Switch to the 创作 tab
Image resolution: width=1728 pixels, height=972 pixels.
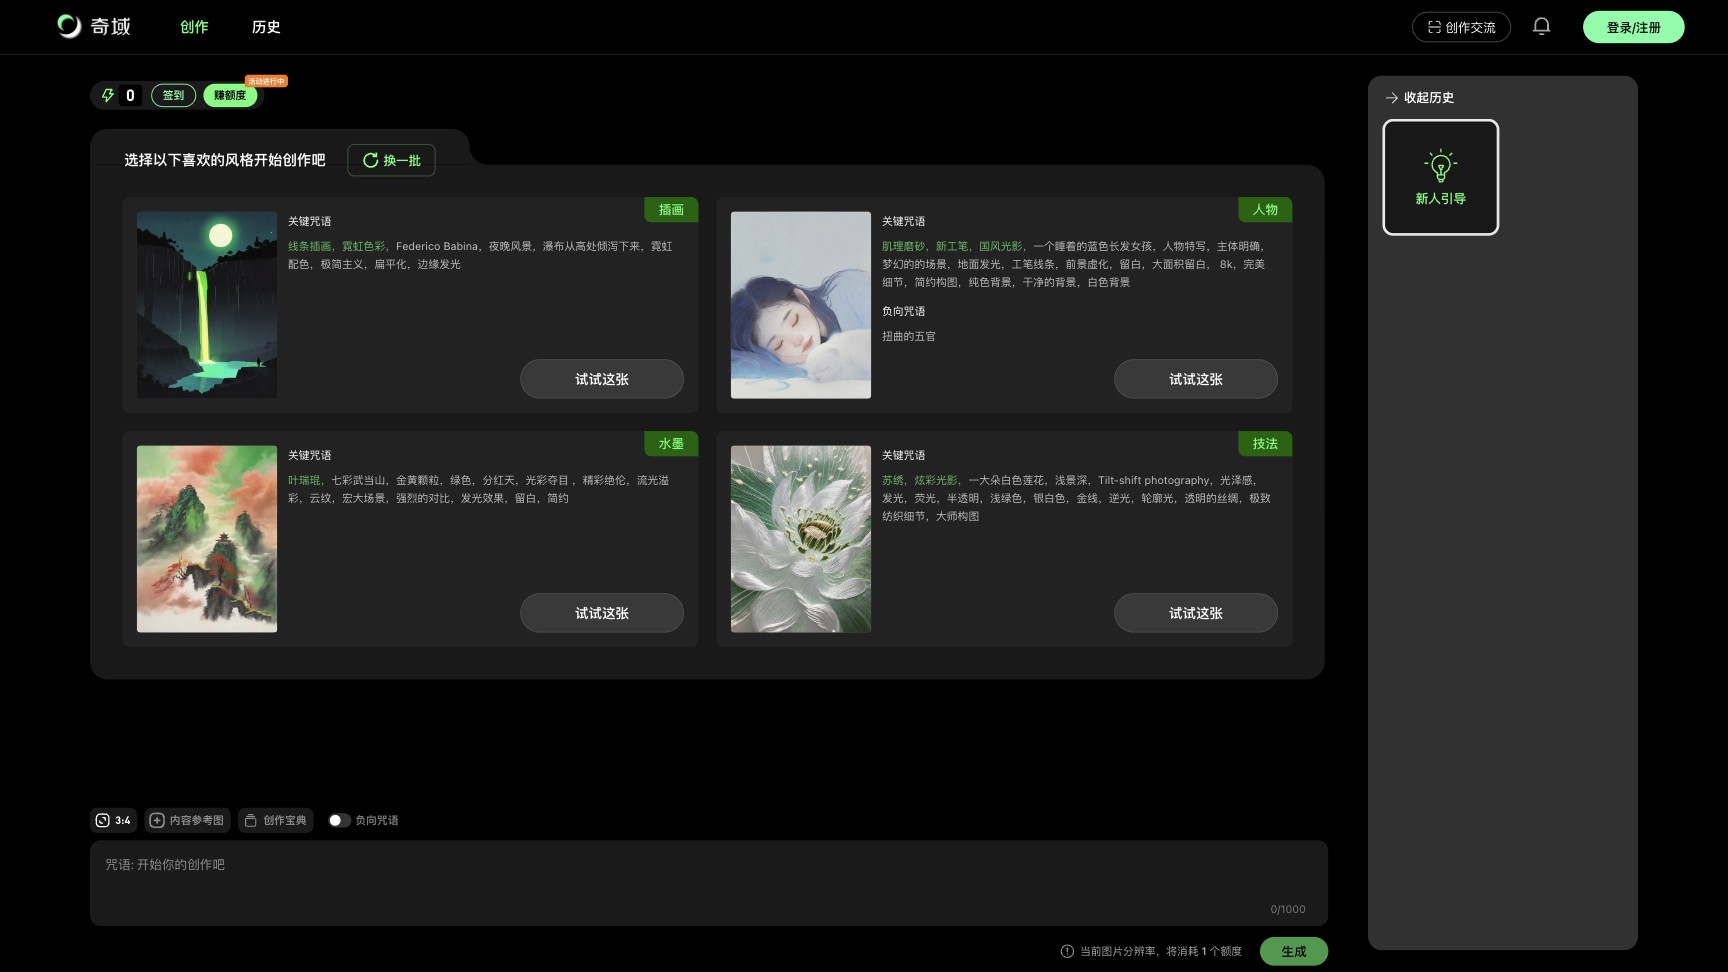(x=194, y=27)
